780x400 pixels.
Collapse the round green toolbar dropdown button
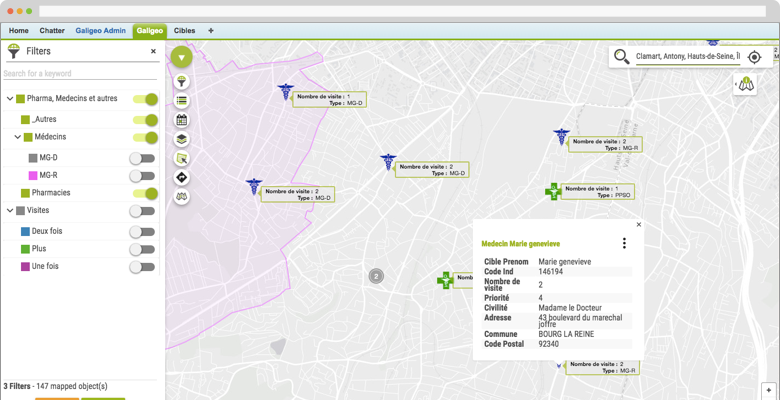181,58
